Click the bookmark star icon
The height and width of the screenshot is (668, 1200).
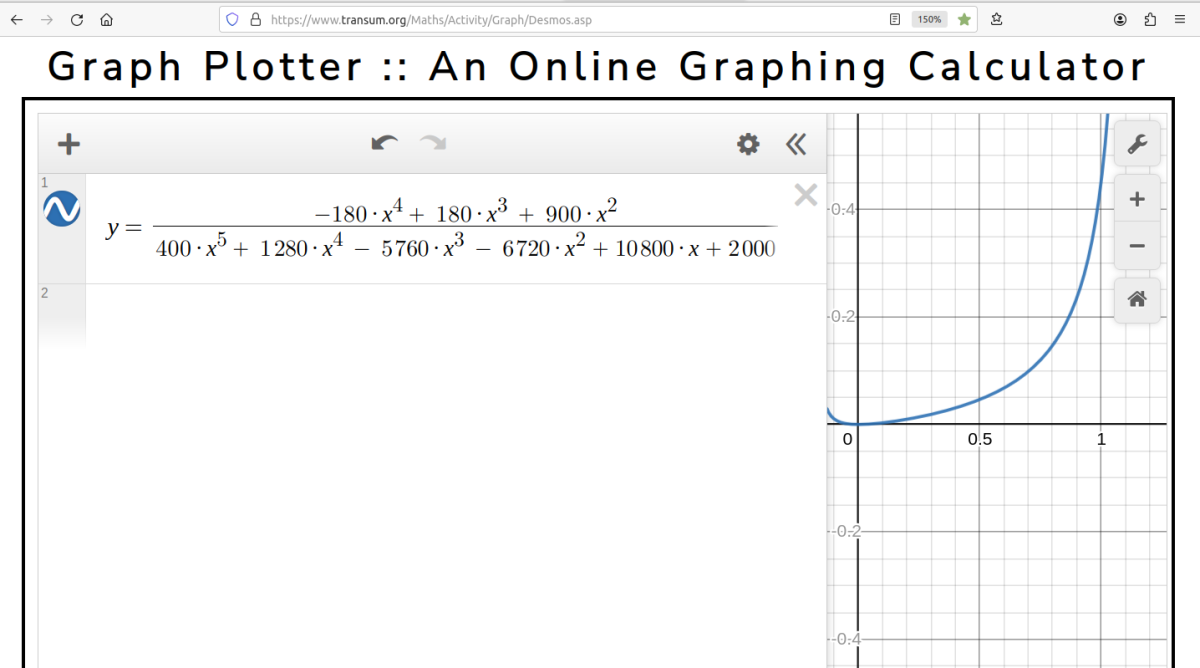[964, 19]
